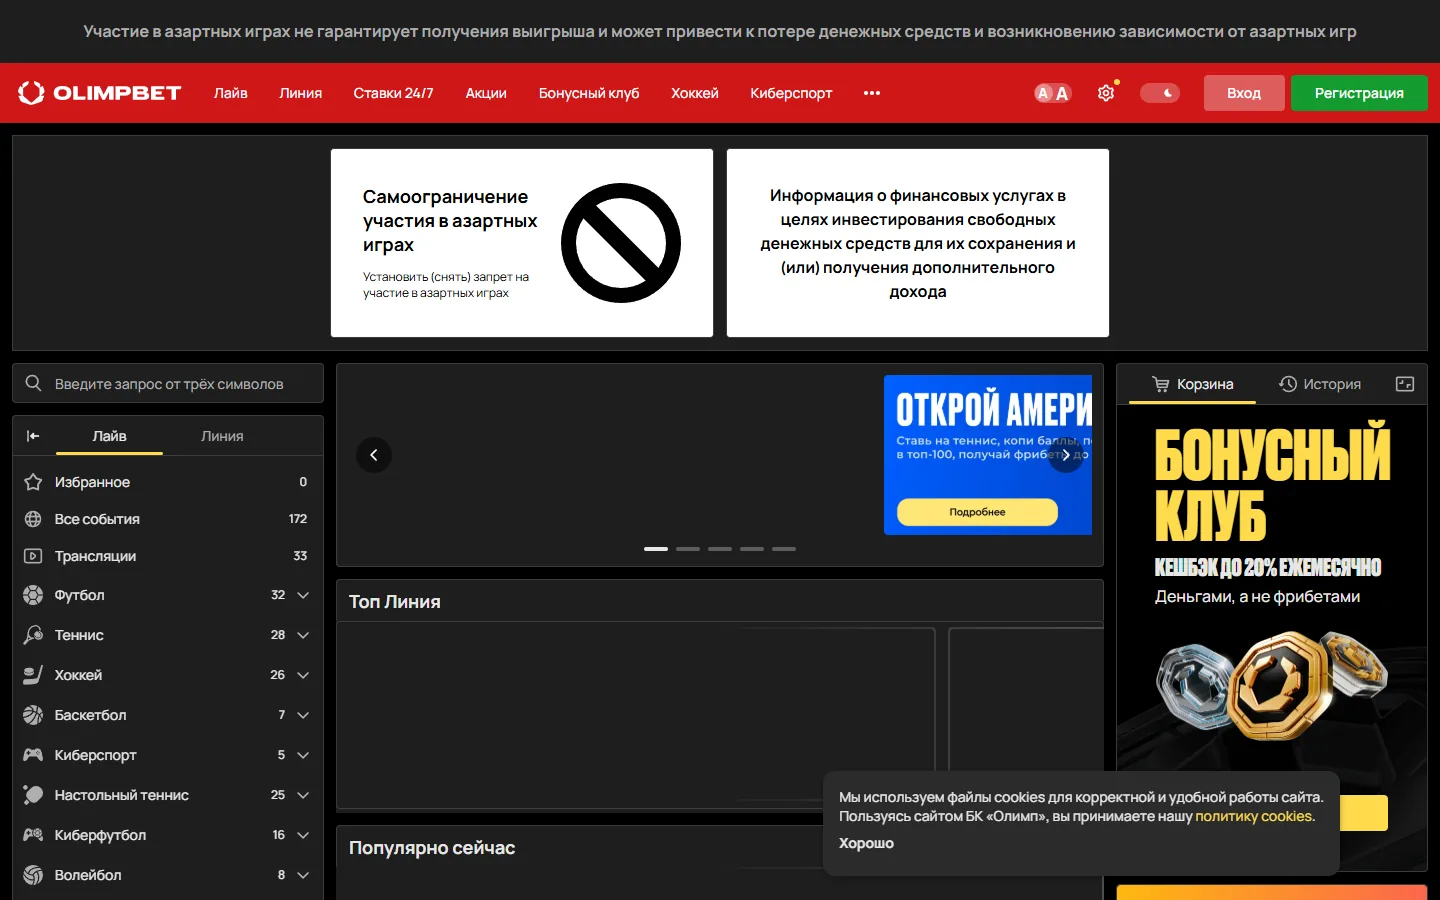Click the История clock icon
The image size is (1440, 900).
pos(1288,384)
